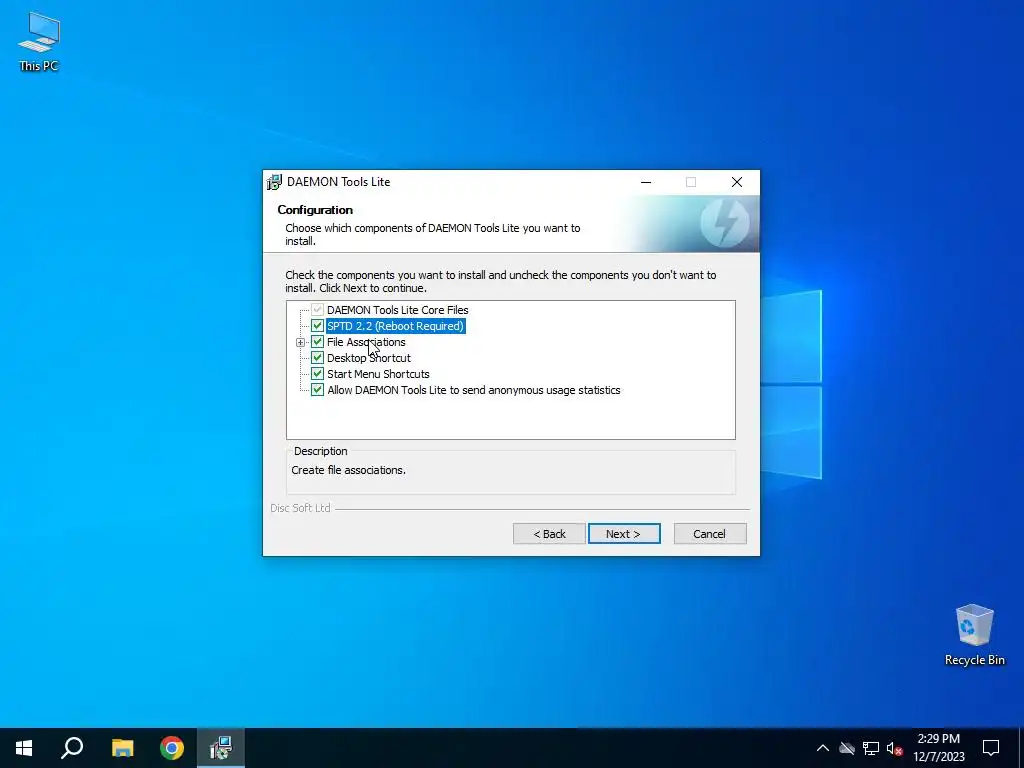Select the Desktop Shortcut label
Viewport: 1024px width, 768px height.
[x=369, y=358]
